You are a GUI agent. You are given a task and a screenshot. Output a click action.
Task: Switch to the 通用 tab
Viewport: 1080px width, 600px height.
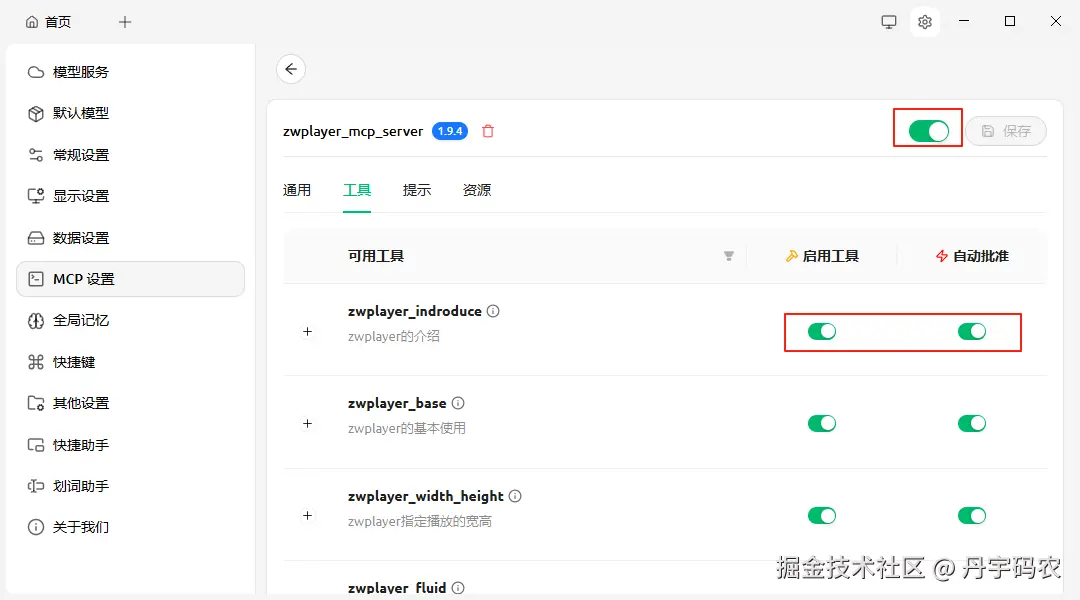click(297, 190)
